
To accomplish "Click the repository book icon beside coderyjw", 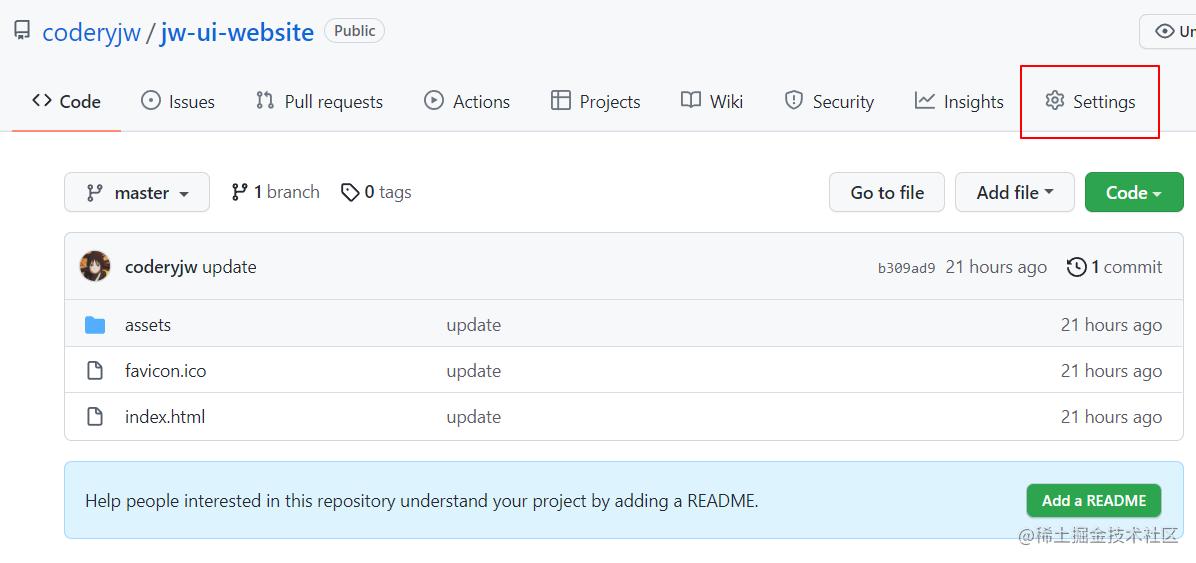I will tap(22, 31).
